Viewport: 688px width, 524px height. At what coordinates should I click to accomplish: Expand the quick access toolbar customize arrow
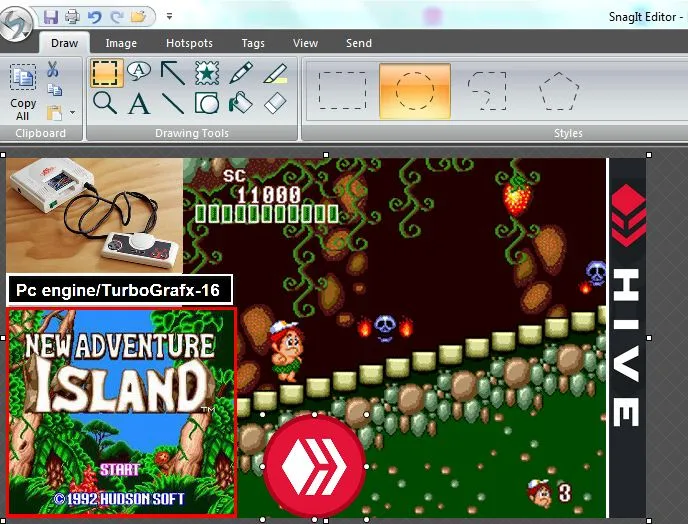tap(169, 17)
